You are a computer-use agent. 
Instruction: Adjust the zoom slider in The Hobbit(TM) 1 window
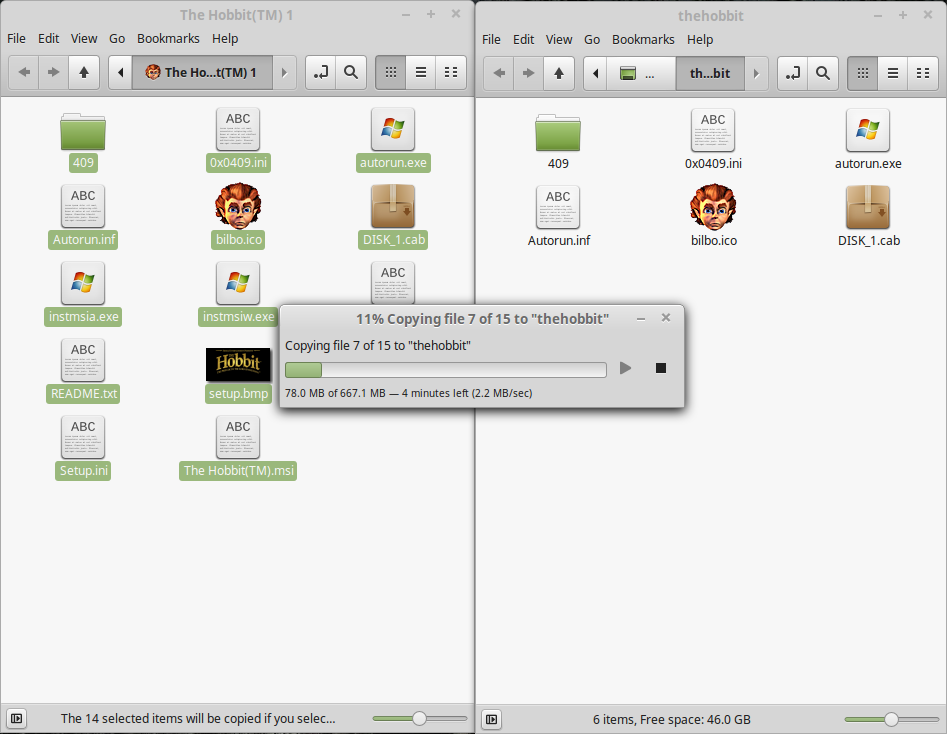[419, 718]
